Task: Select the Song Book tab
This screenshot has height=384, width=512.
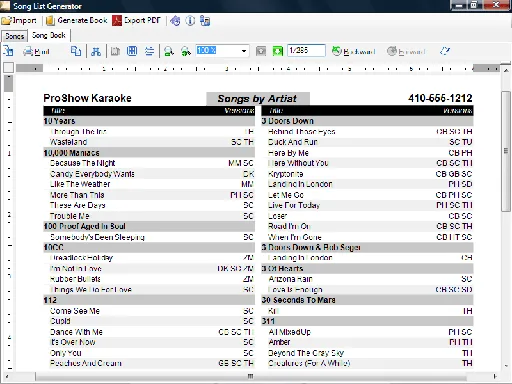Action: click(49, 35)
